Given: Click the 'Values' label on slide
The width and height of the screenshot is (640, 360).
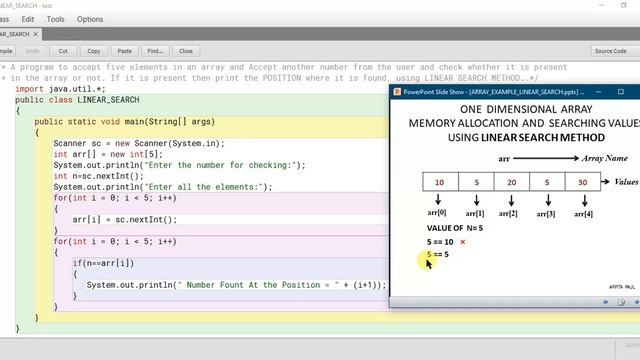Looking at the screenshot, I should [x=626, y=182].
